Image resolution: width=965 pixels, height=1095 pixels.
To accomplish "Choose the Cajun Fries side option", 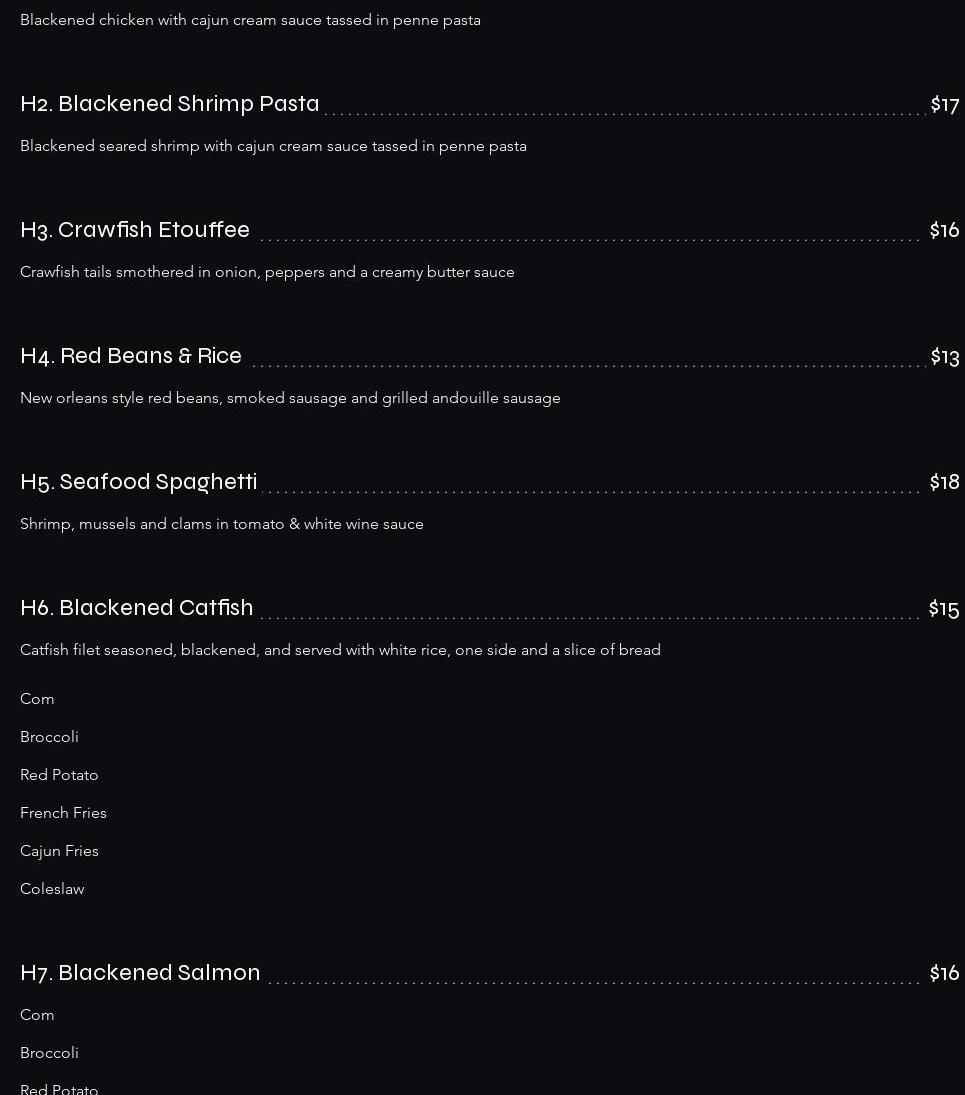I will point(59,851).
